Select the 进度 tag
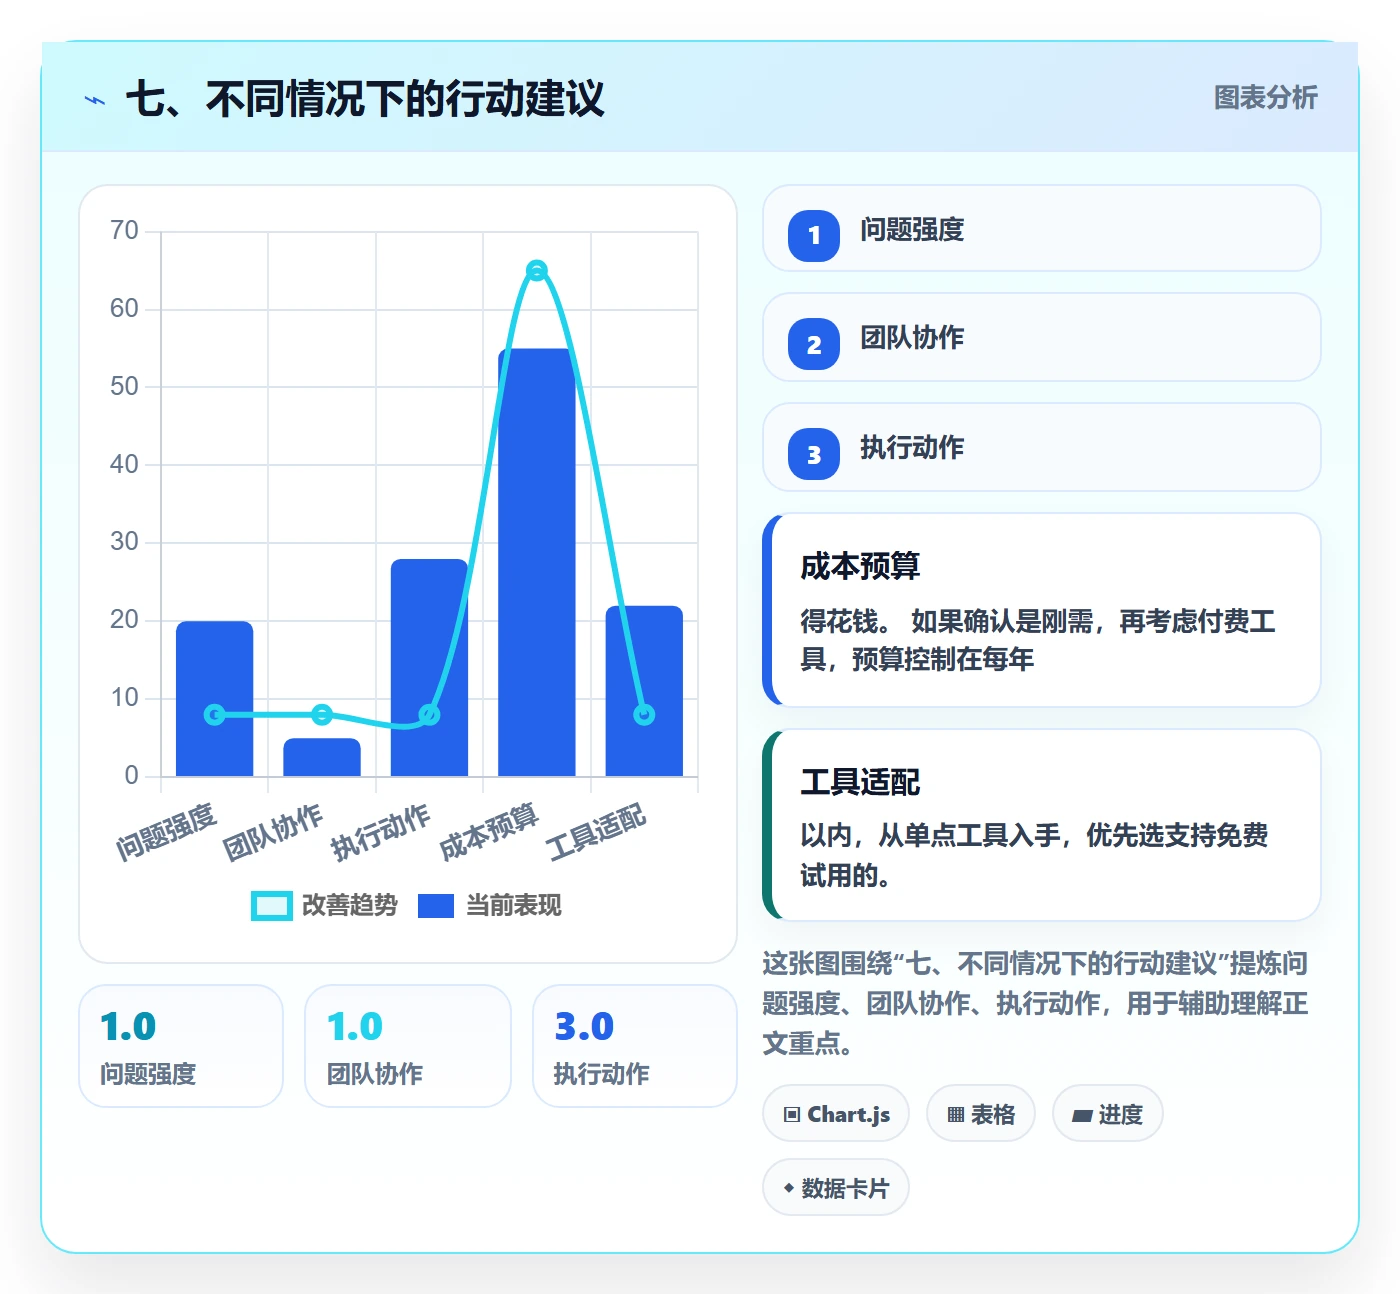Screen dimensions: 1400x1294 click(1108, 1113)
